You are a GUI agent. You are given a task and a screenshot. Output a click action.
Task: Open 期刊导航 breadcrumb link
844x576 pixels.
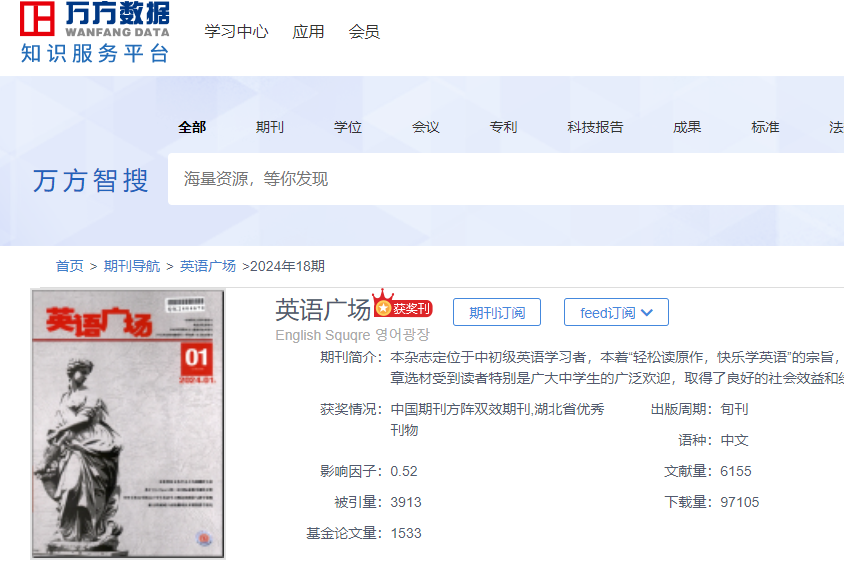(132, 266)
